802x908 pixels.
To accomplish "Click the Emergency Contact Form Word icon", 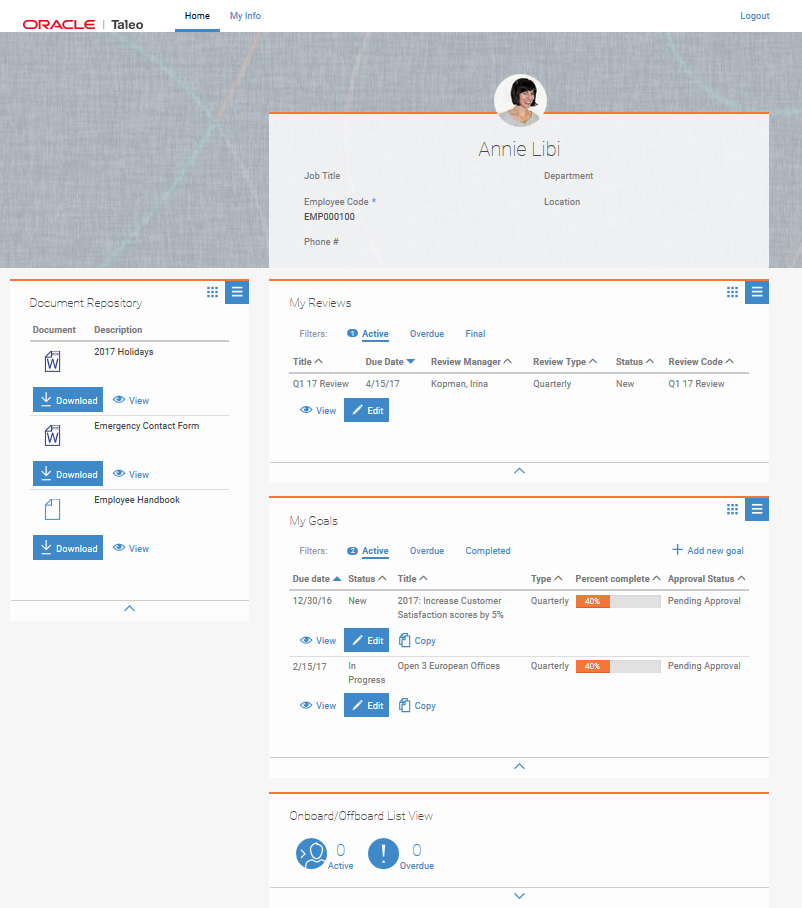I will click(53, 435).
